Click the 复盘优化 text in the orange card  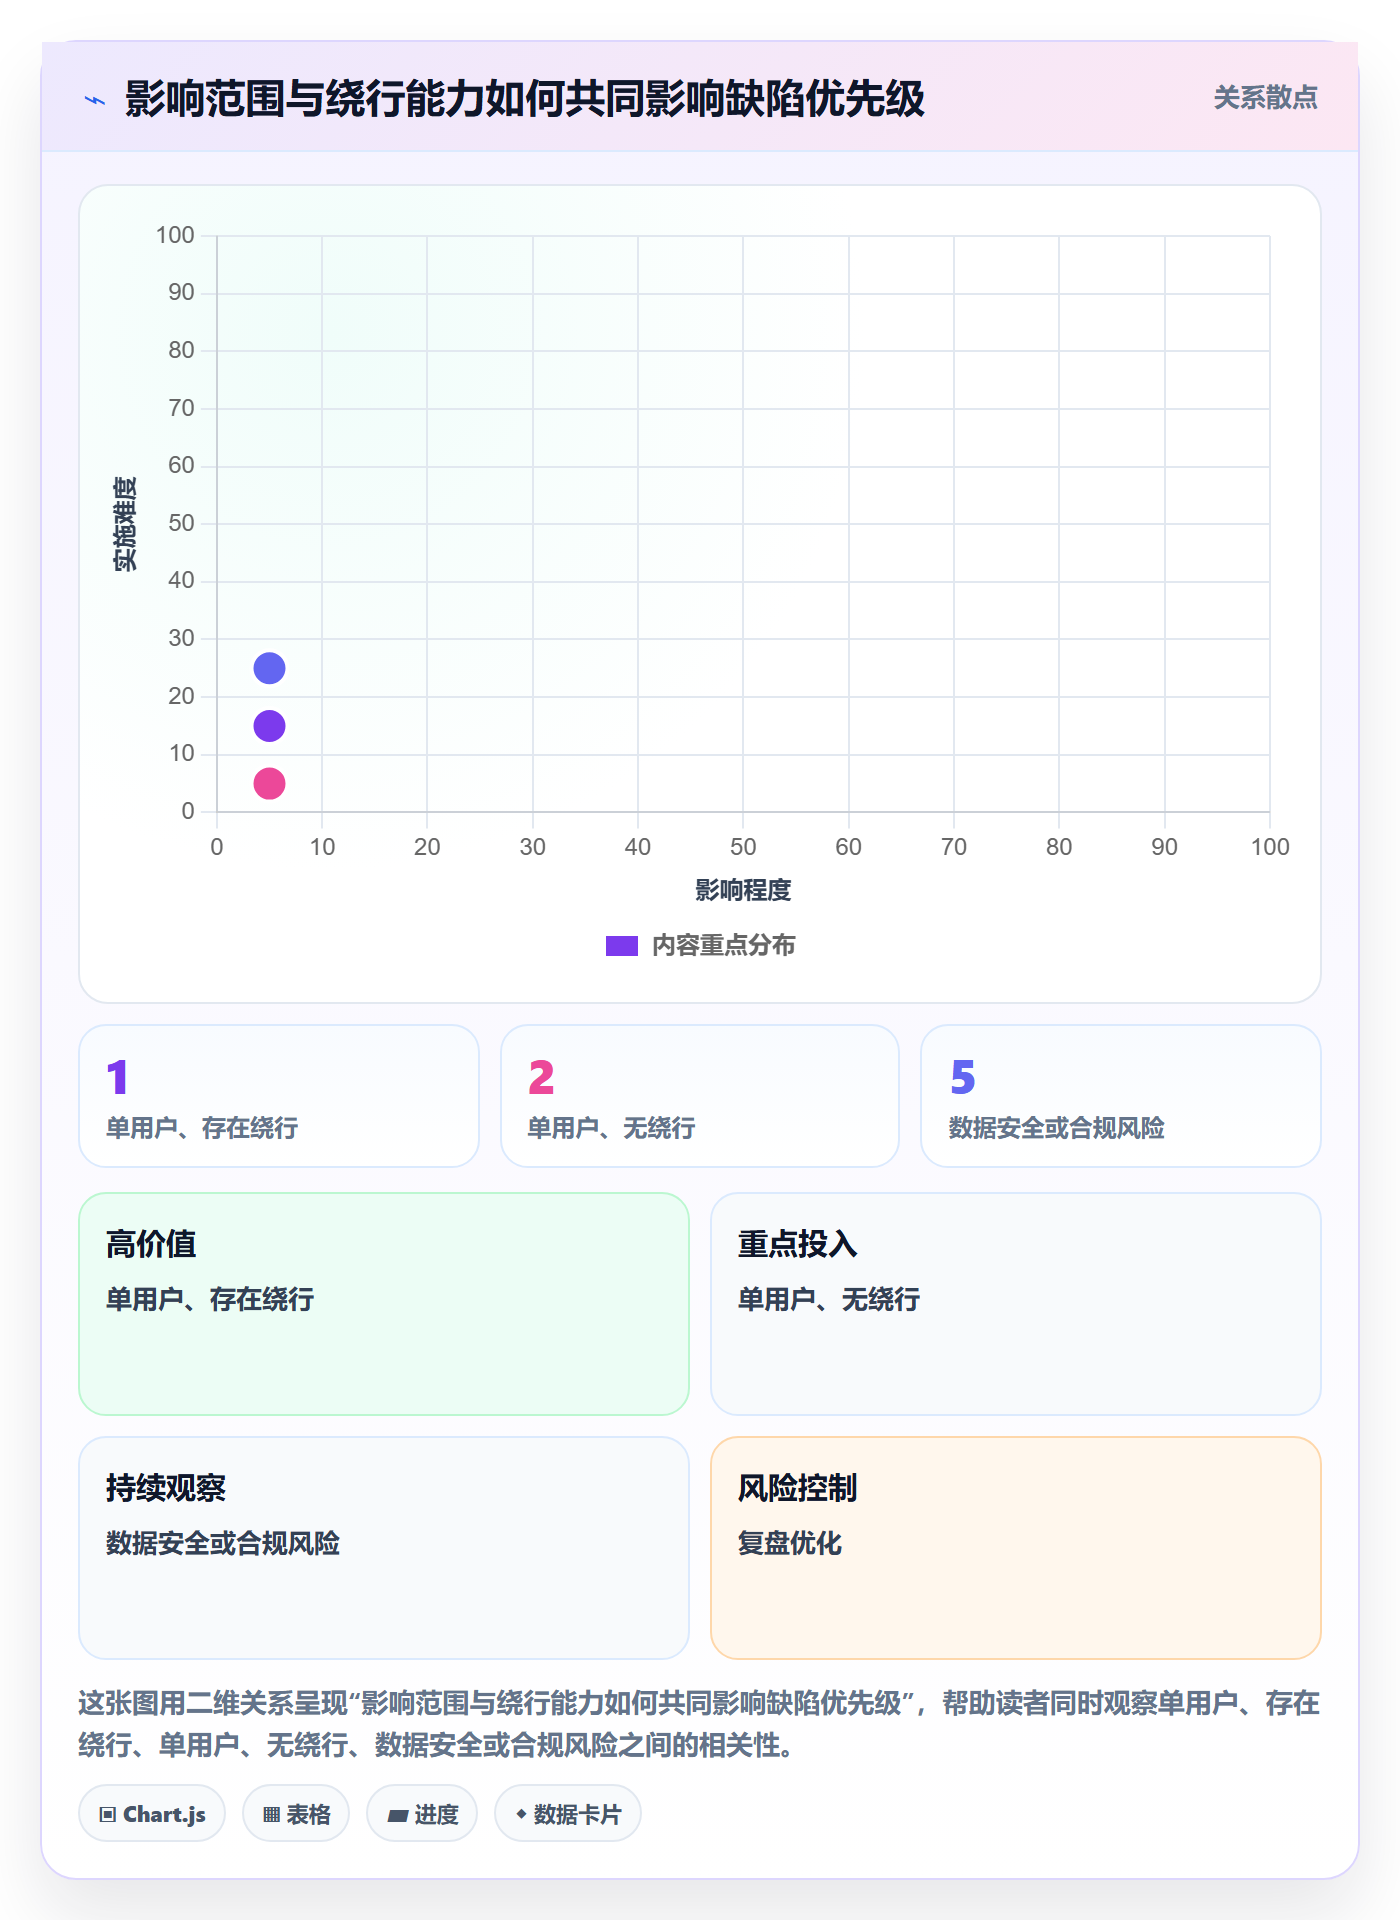click(790, 1543)
